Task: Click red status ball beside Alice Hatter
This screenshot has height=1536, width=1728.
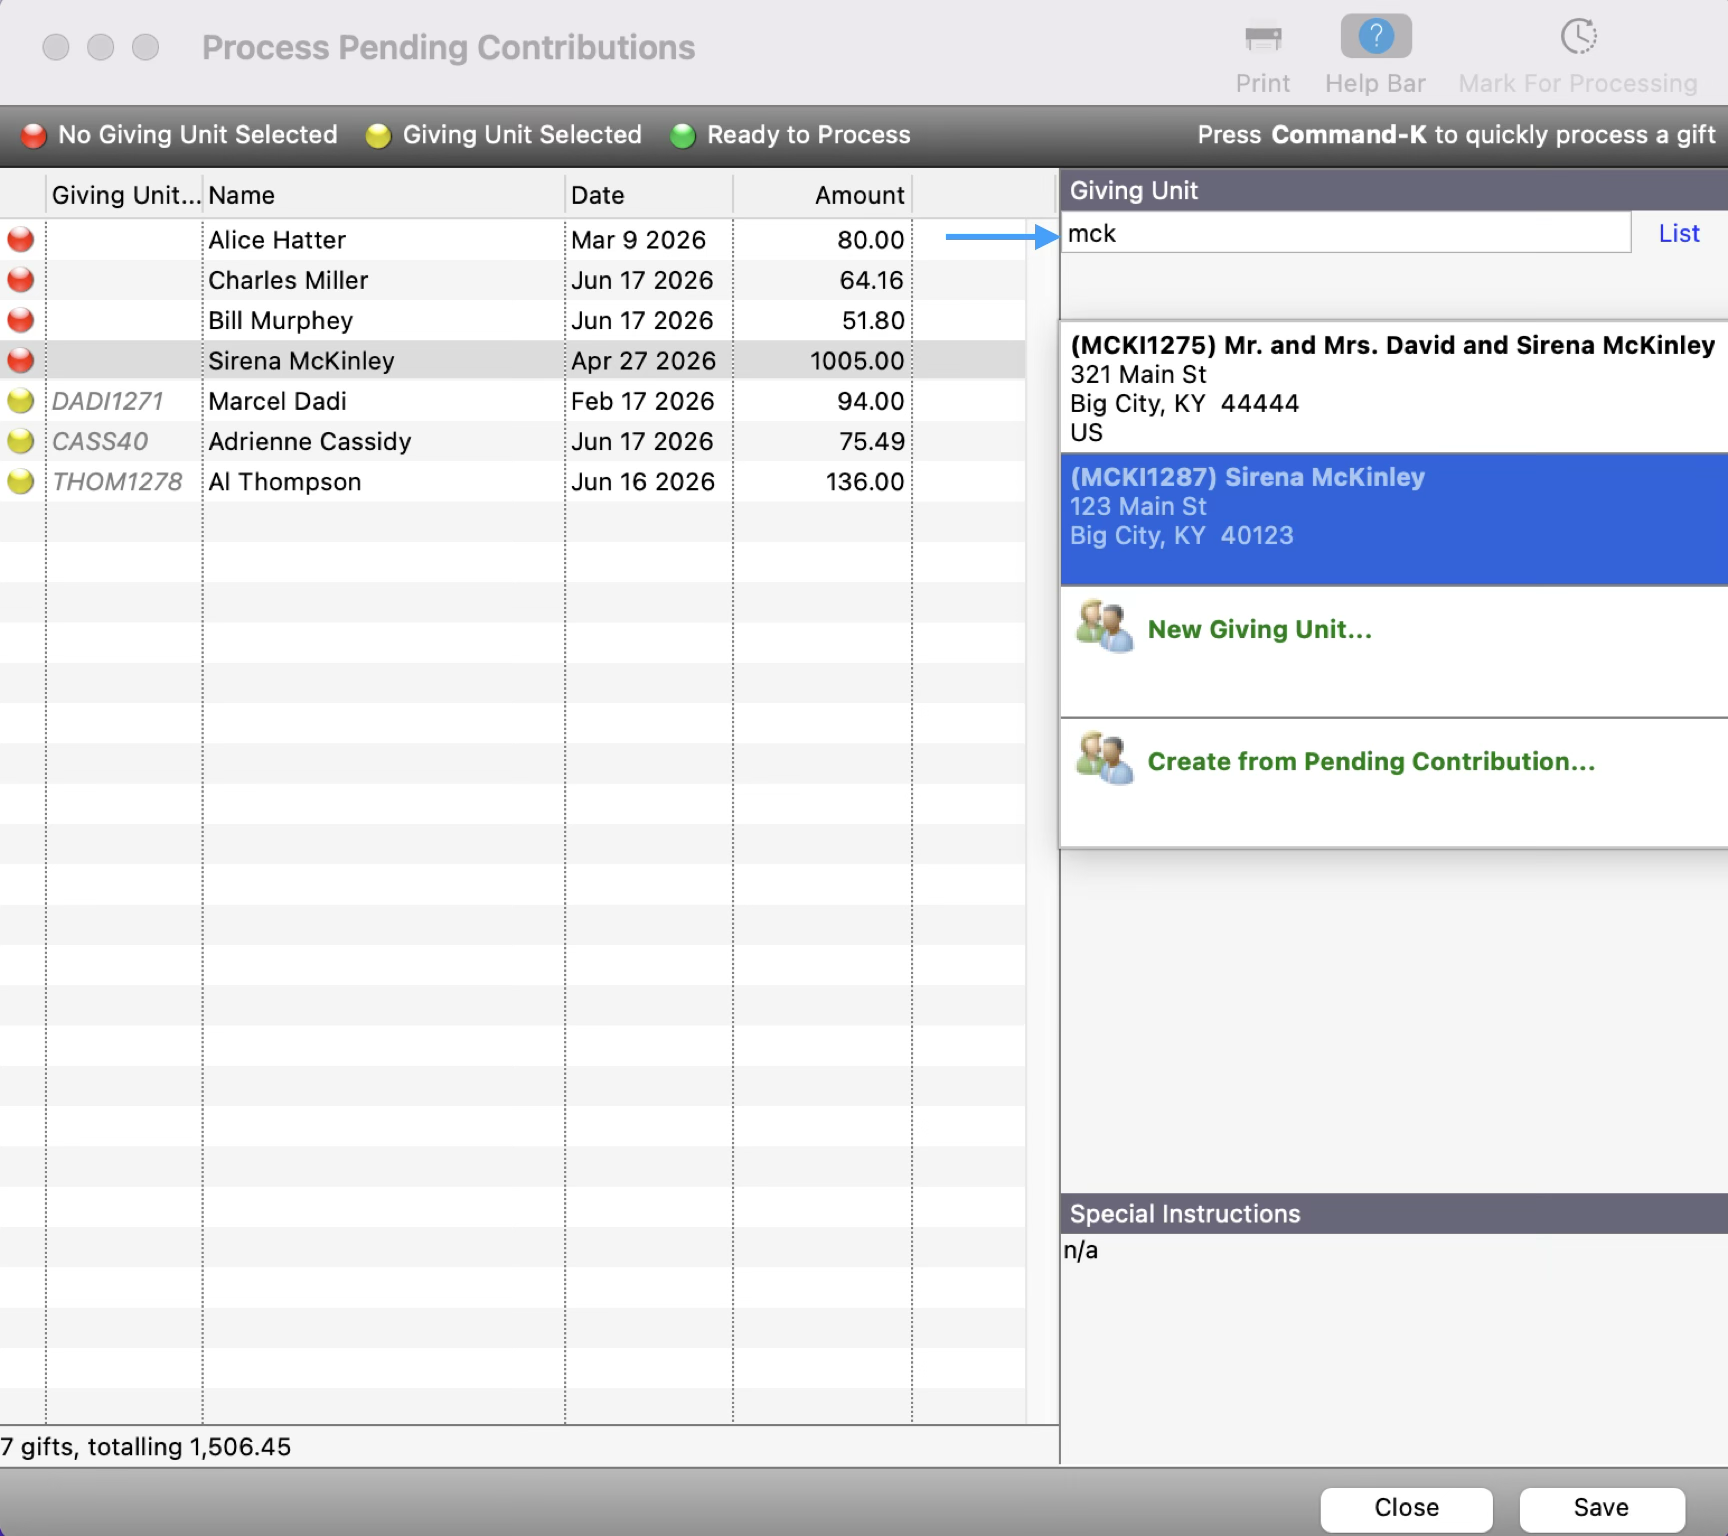Action: [20, 240]
